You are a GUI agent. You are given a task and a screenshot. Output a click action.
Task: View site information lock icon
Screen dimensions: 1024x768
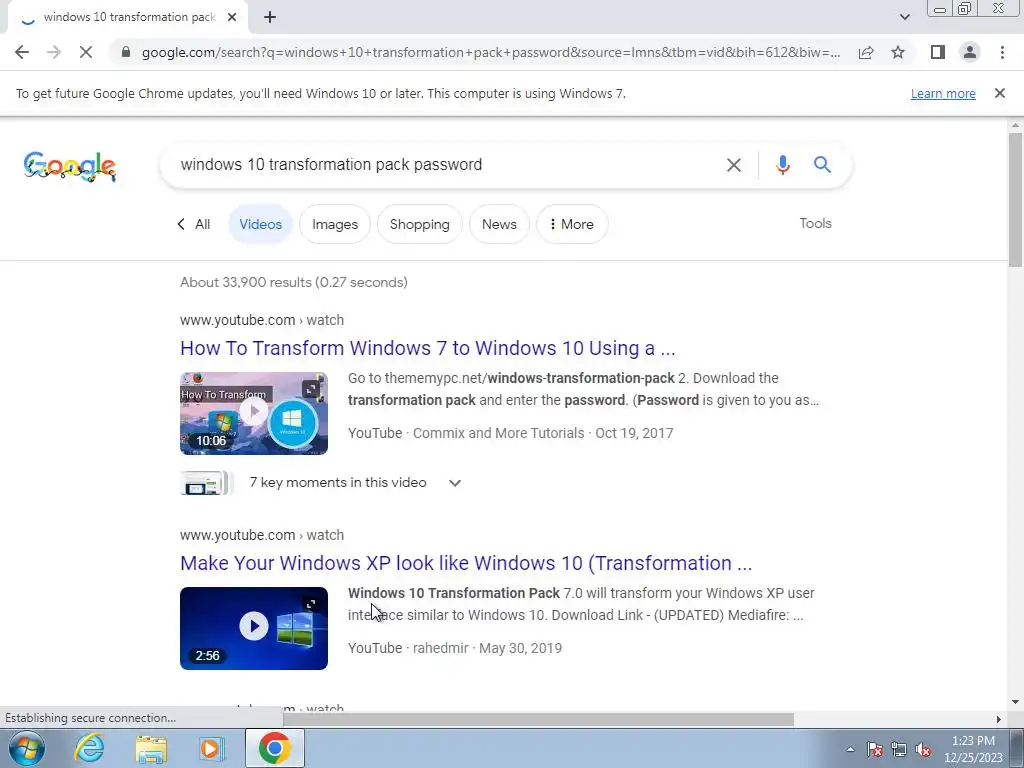click(x=126, y=52)
